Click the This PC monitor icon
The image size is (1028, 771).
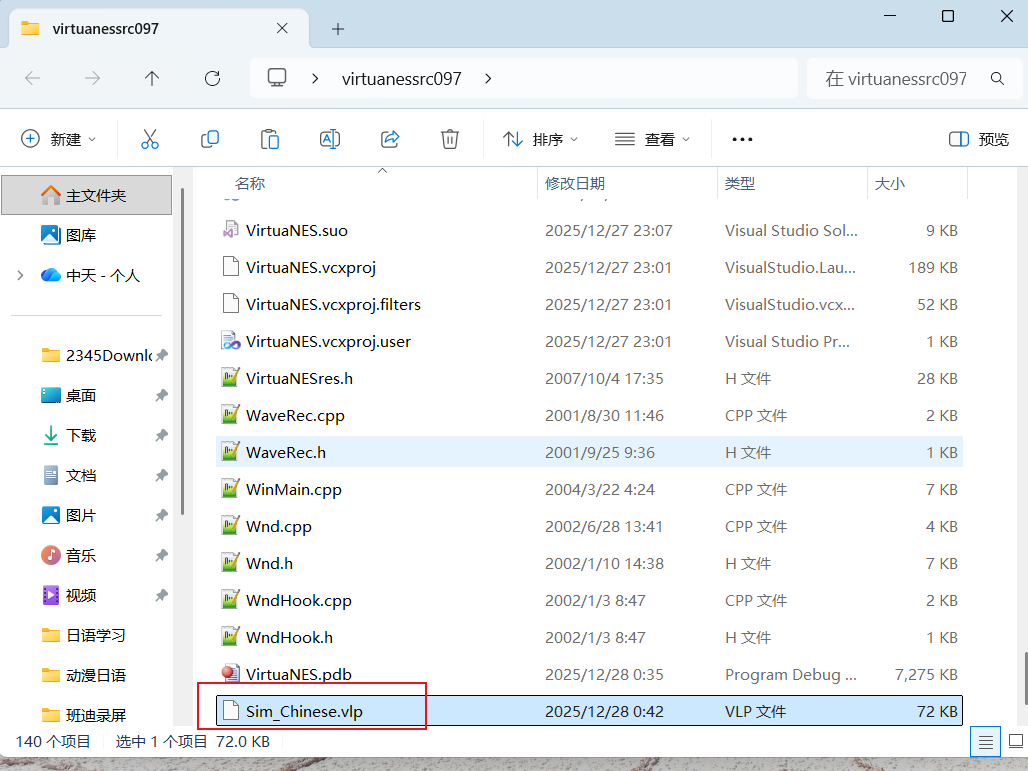coord(277,78)
